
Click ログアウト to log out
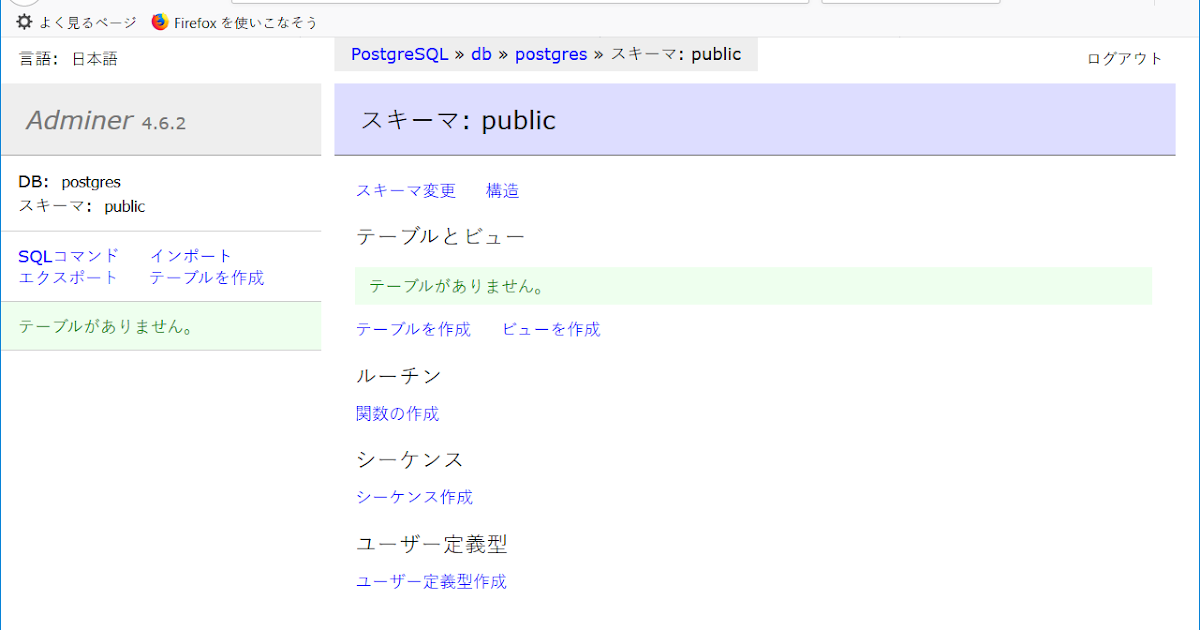pyautogui.click(x=1122, y=58)
